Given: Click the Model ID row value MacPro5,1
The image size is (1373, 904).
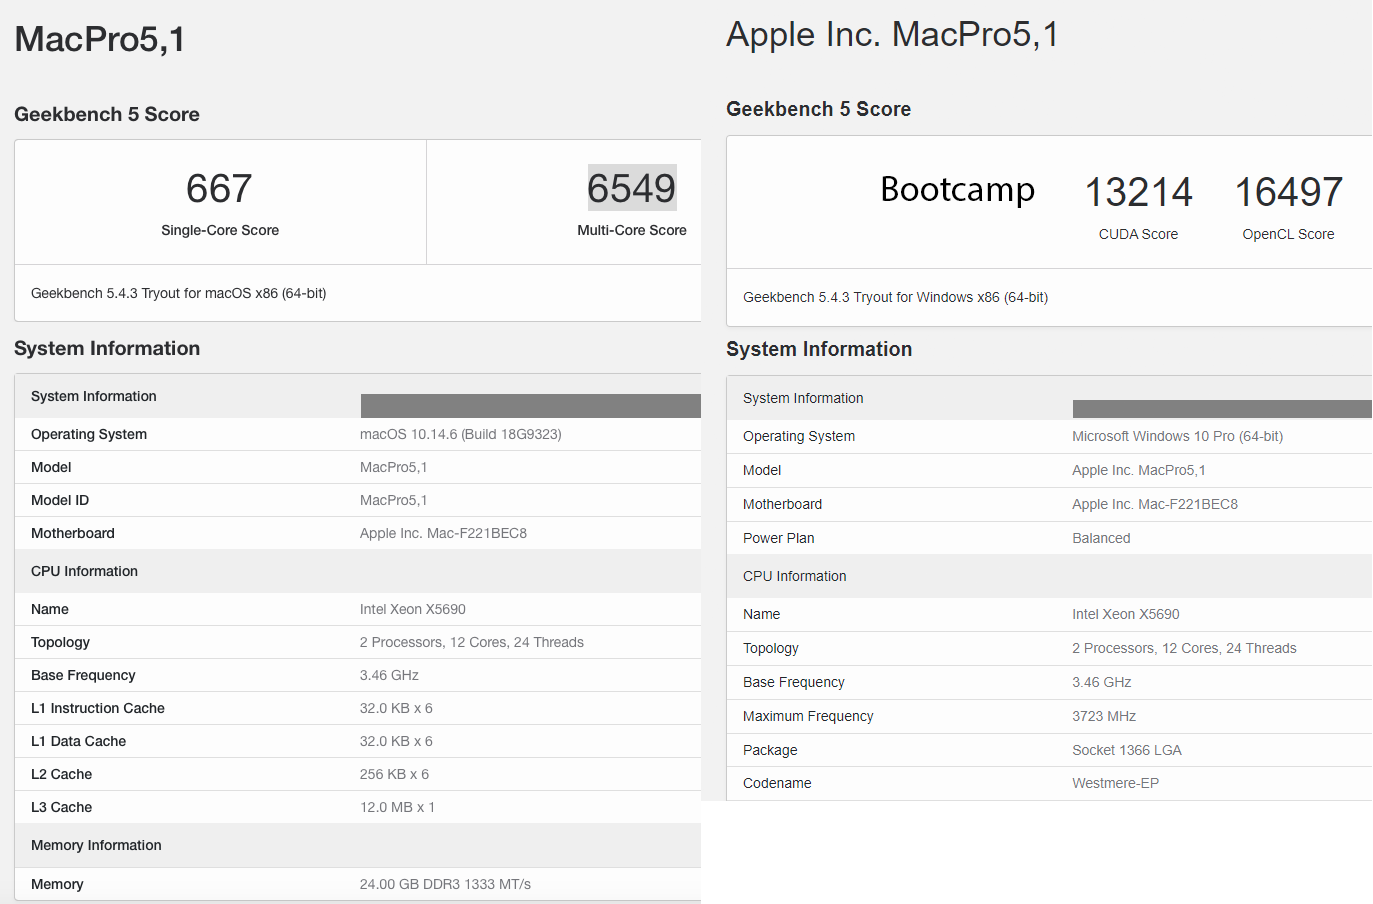Looking at the screenshot, I should [x=394, y=500].
